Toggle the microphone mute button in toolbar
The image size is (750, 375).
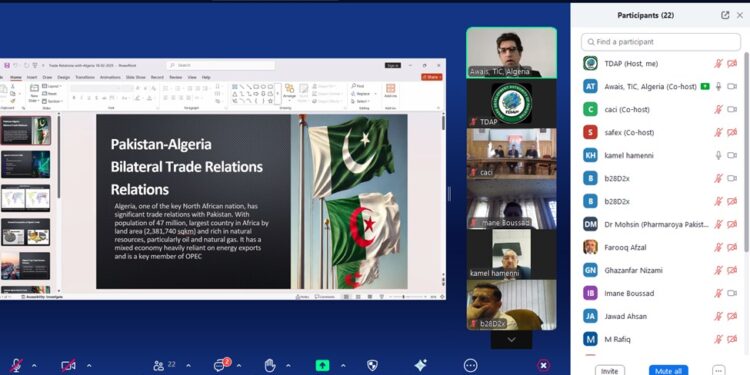(x=17, y=366)
